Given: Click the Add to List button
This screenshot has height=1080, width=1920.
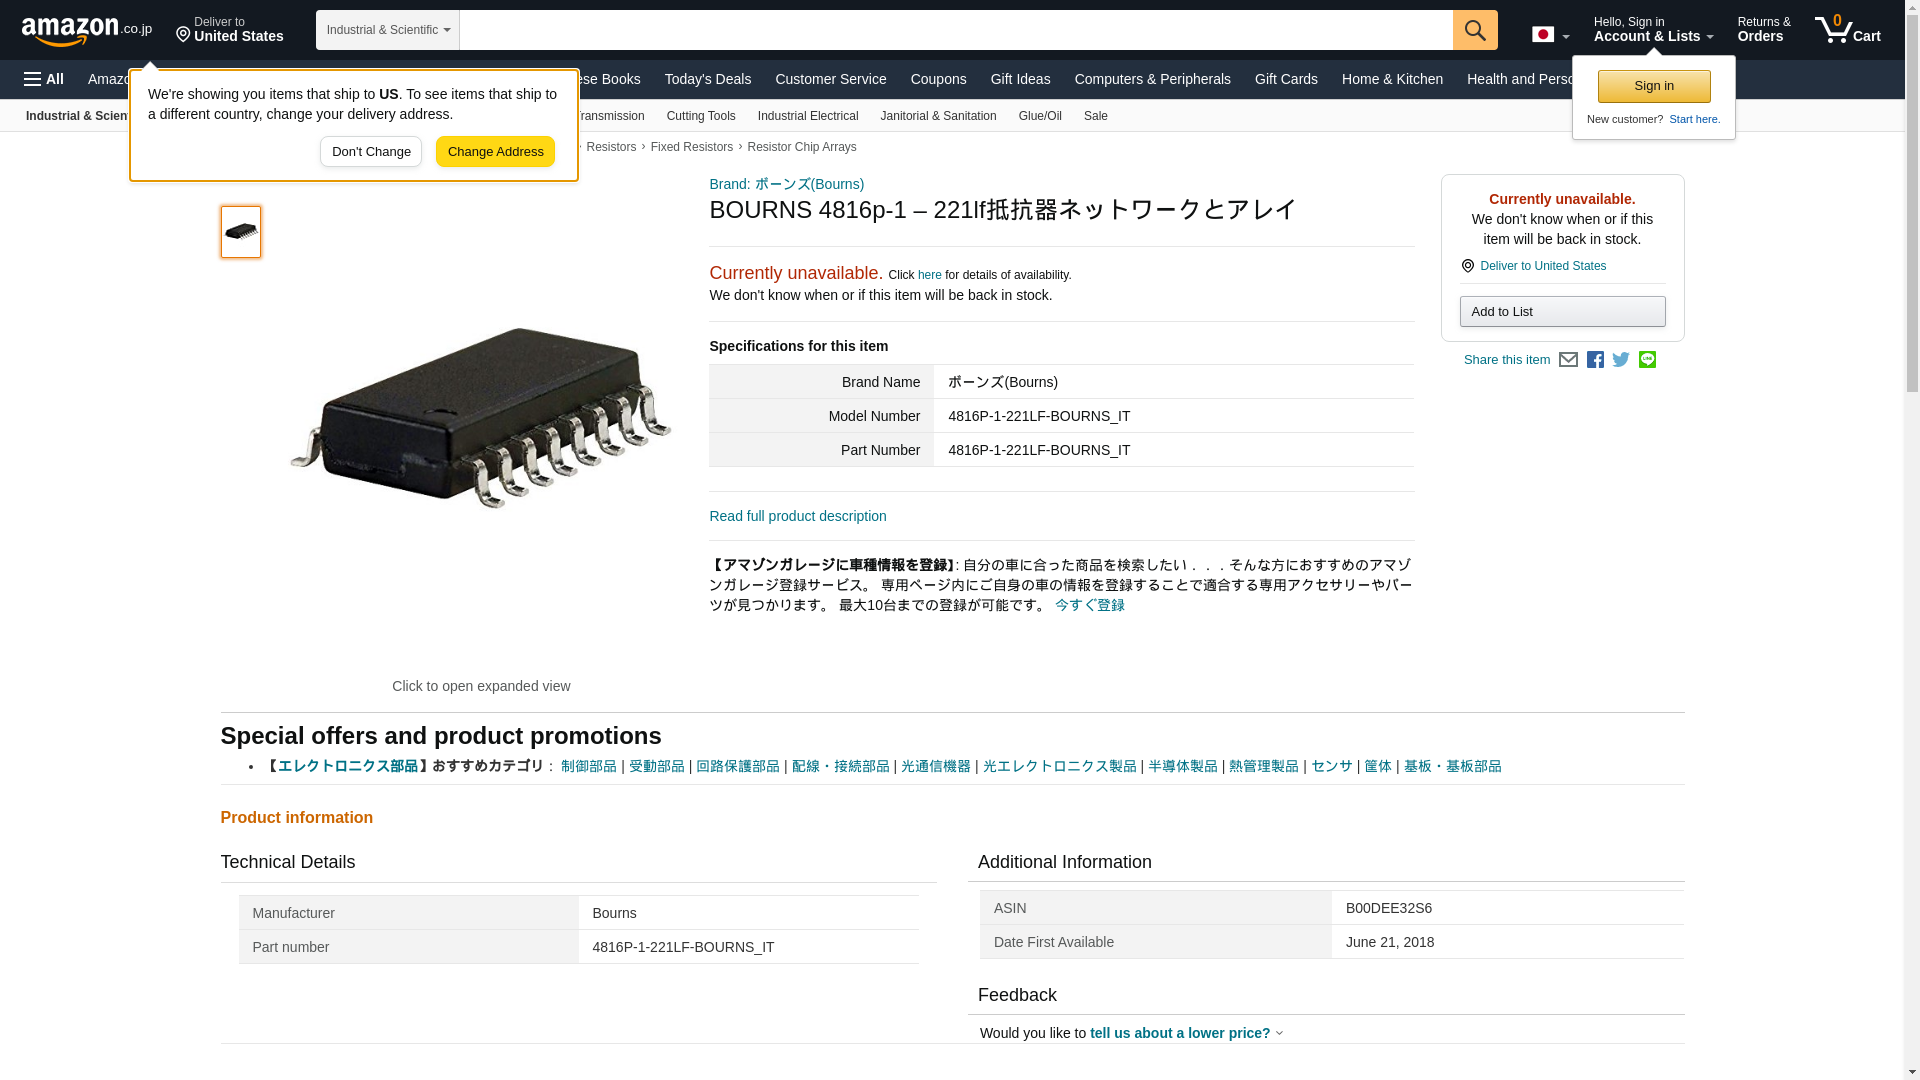Looking at the screenshot, I should pyautogui.click(x=1562, y=312).
